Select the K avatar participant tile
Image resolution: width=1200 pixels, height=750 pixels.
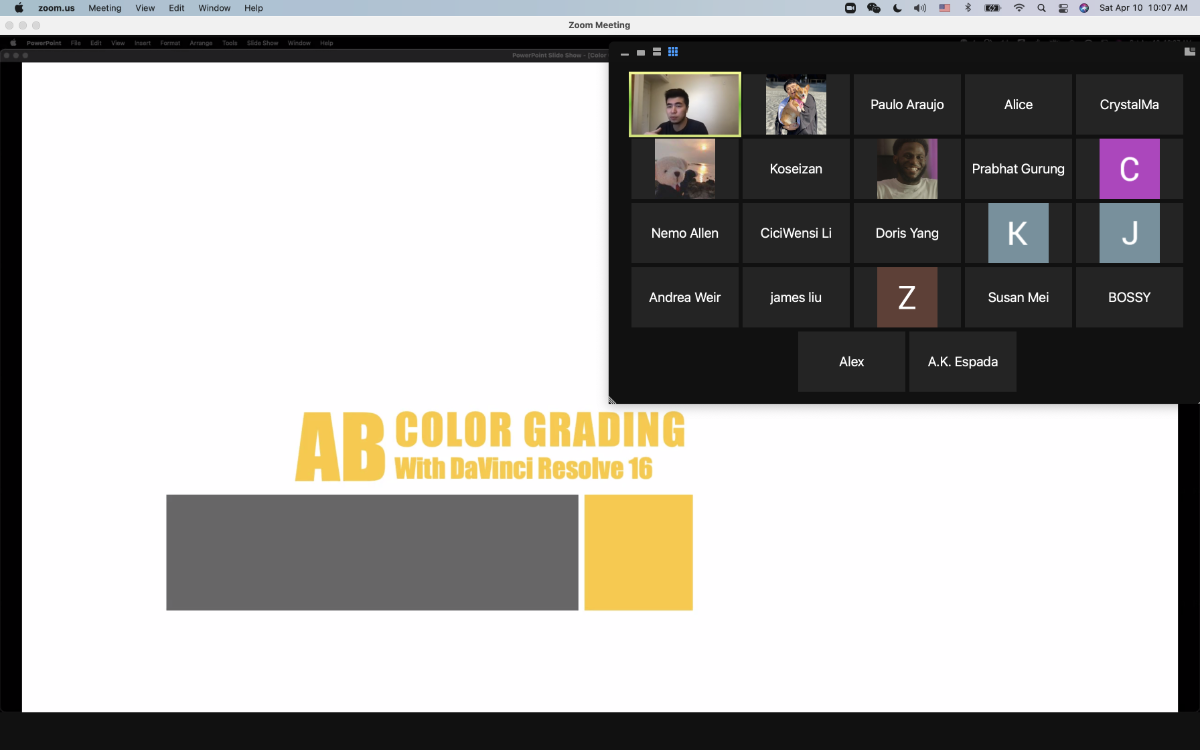[x=1018, y=233]
